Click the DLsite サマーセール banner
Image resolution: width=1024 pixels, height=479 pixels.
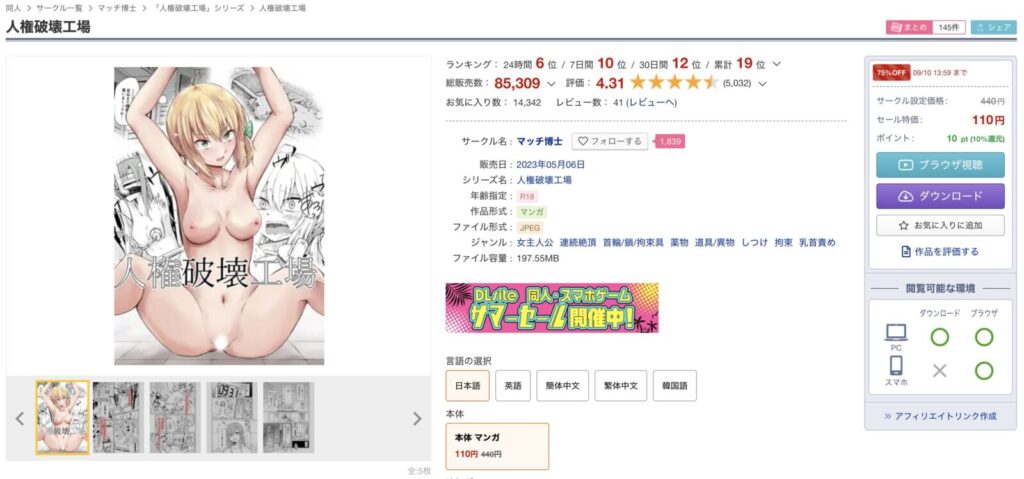552,308
